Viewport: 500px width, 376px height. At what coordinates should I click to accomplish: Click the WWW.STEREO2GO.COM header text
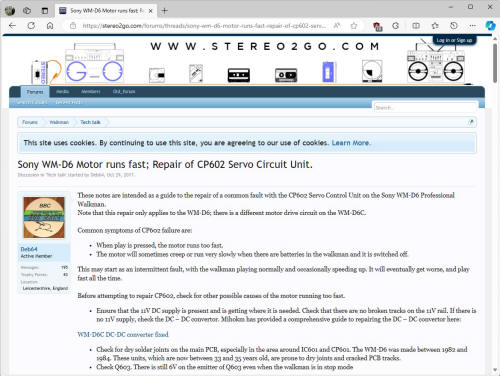click(x=265, y=46)
